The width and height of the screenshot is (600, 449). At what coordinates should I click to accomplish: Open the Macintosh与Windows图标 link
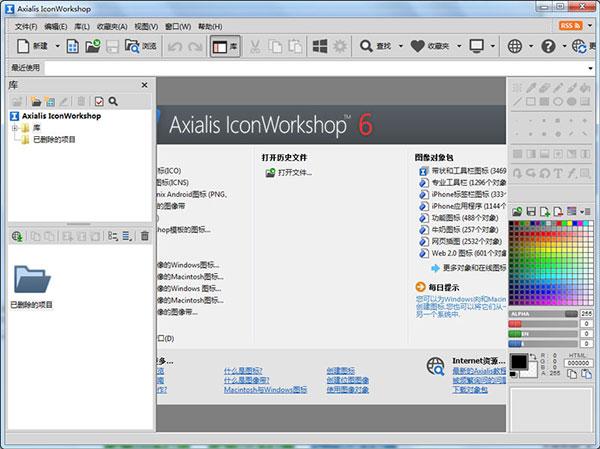click(x=266, y=390)
